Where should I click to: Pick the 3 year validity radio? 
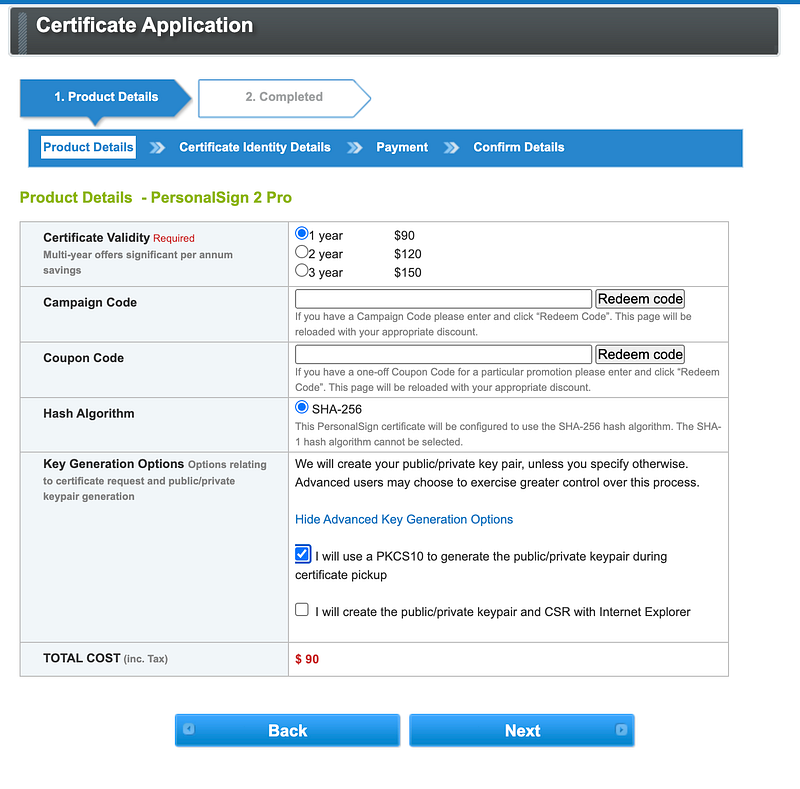tap(302, 270)
